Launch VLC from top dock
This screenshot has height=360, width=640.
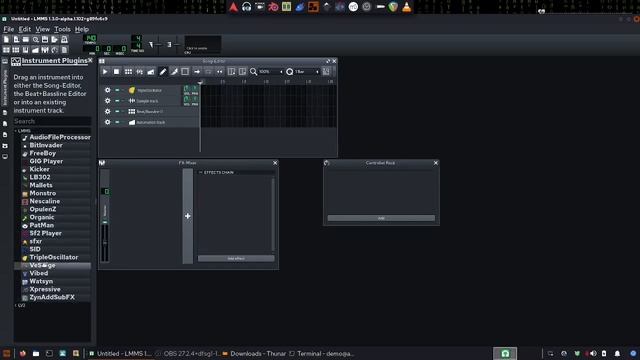coord(407,7)
